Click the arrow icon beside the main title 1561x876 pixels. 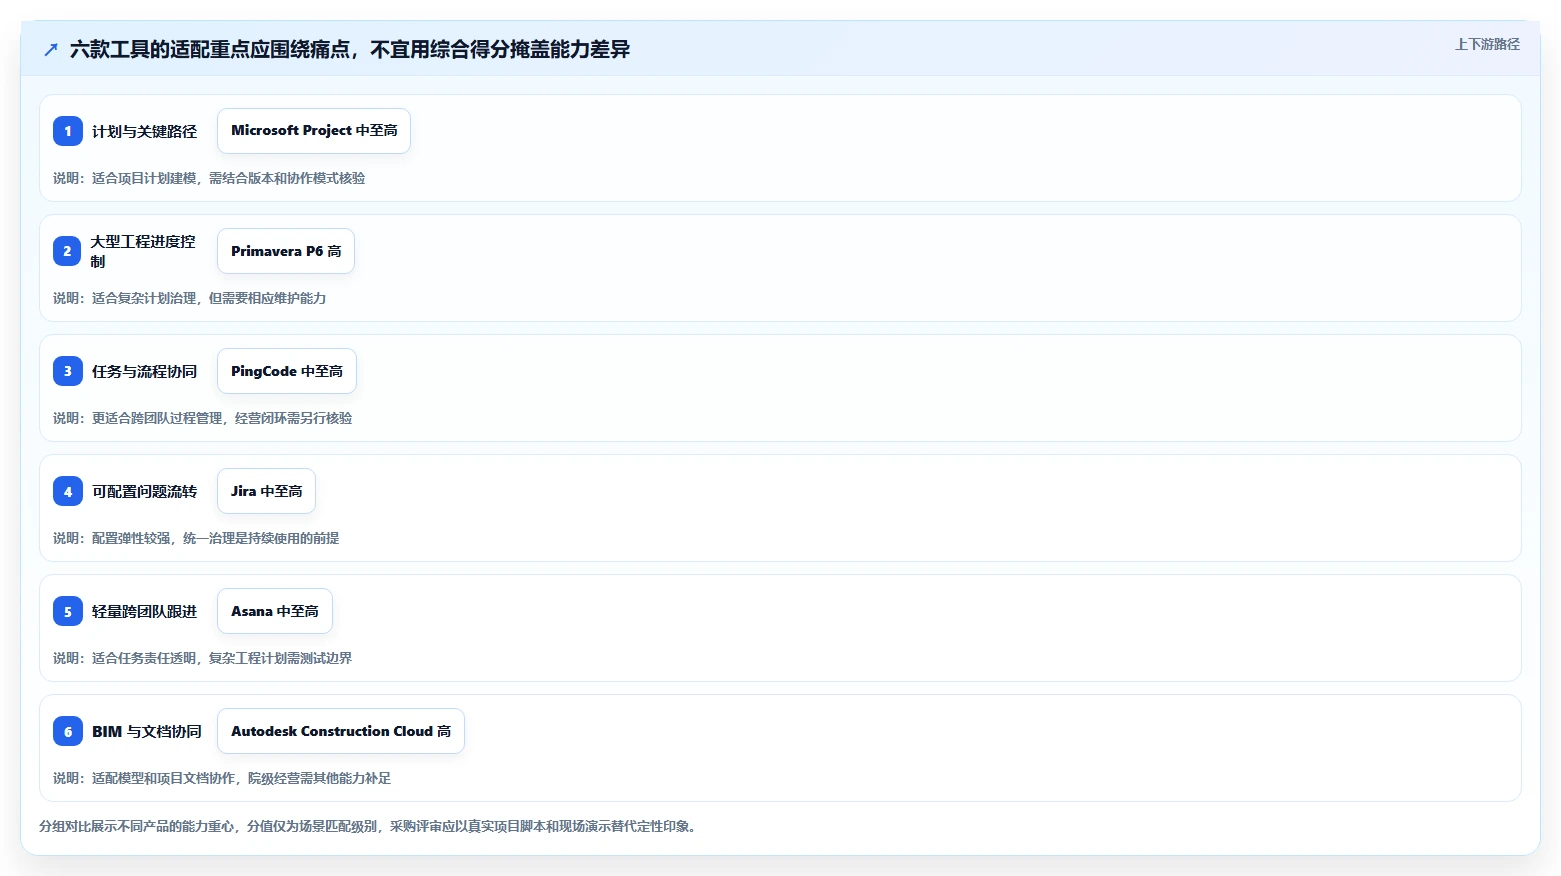(x=51, y=49)
